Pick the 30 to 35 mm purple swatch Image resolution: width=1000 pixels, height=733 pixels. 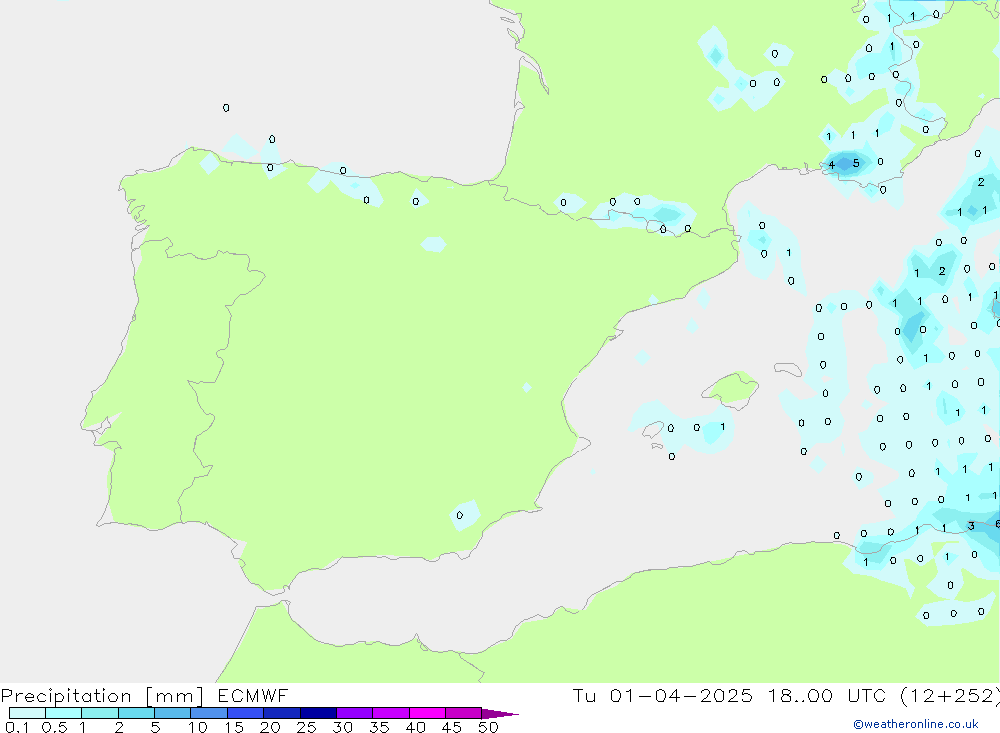click(x=354, y=713)
